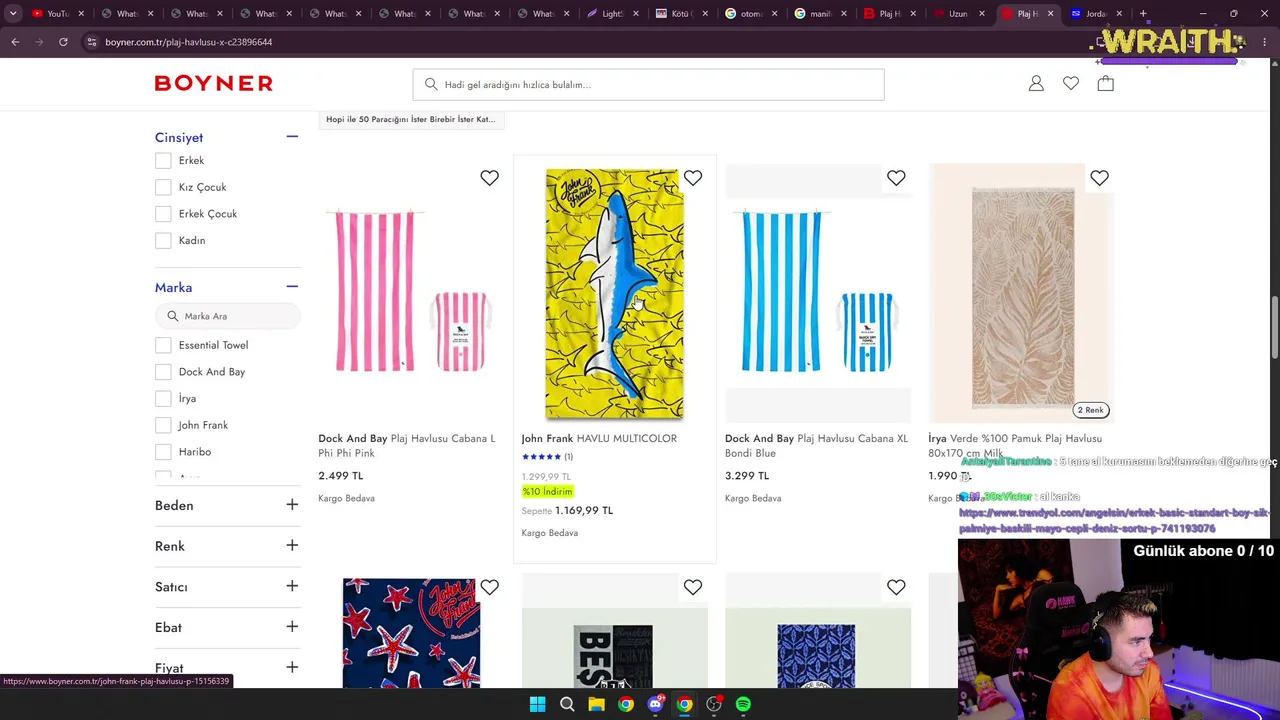Open OBS Studio from the taskbar
The height and width of the screenshot is (720, 1280).
[714, 704]
